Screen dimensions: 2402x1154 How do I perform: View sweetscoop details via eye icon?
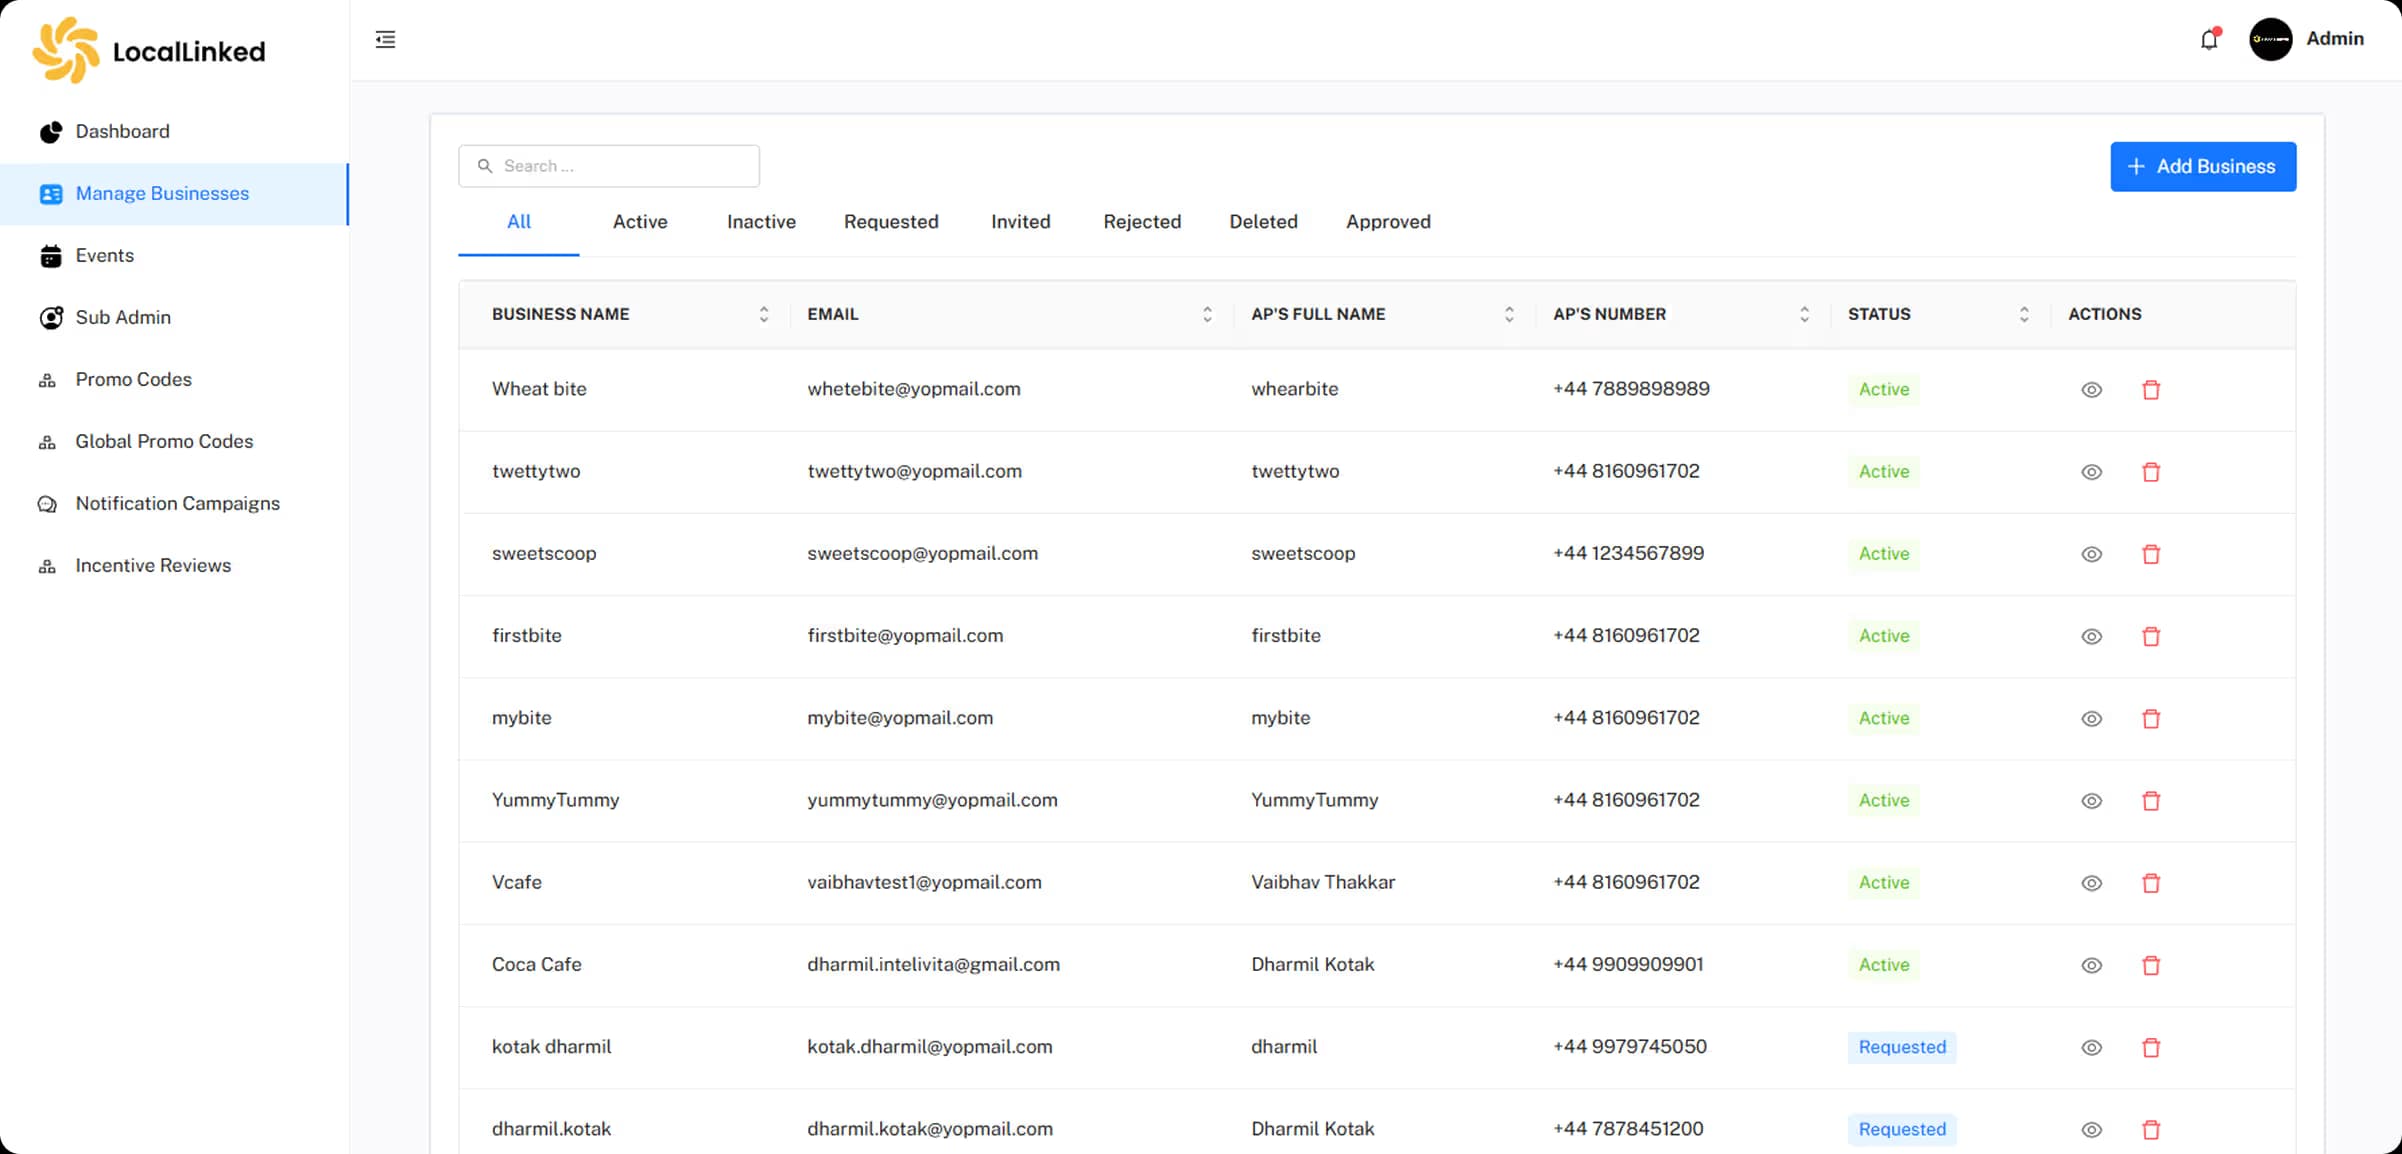pos(2091,554)
